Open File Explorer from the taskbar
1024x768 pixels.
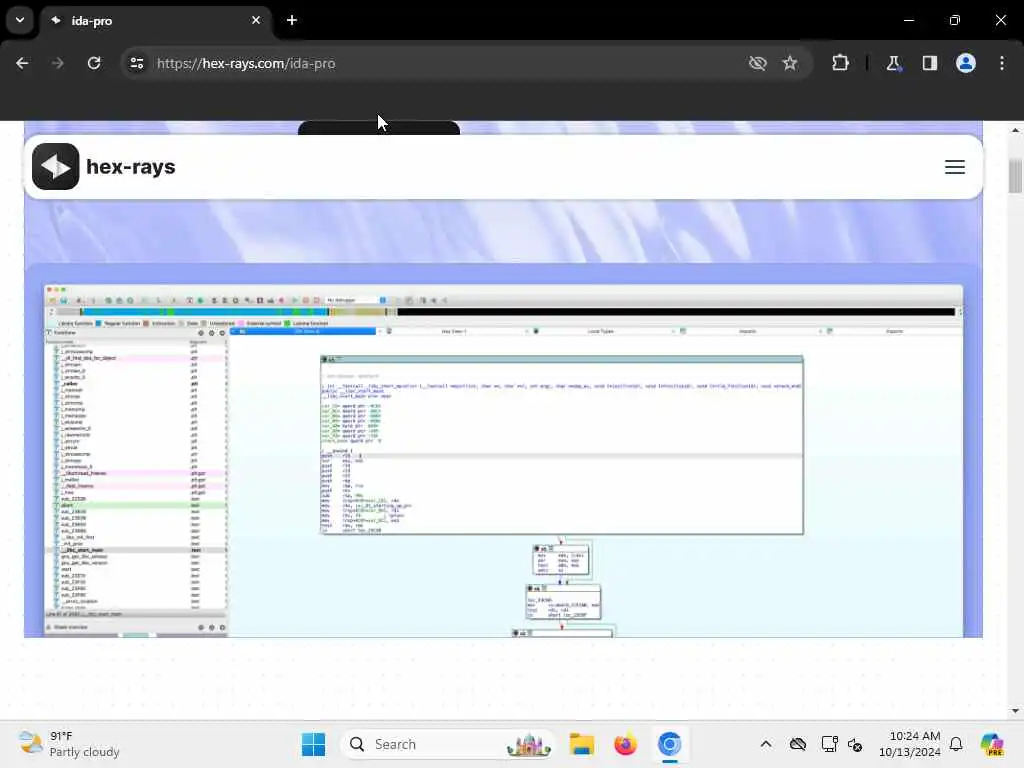click(581, 744)
